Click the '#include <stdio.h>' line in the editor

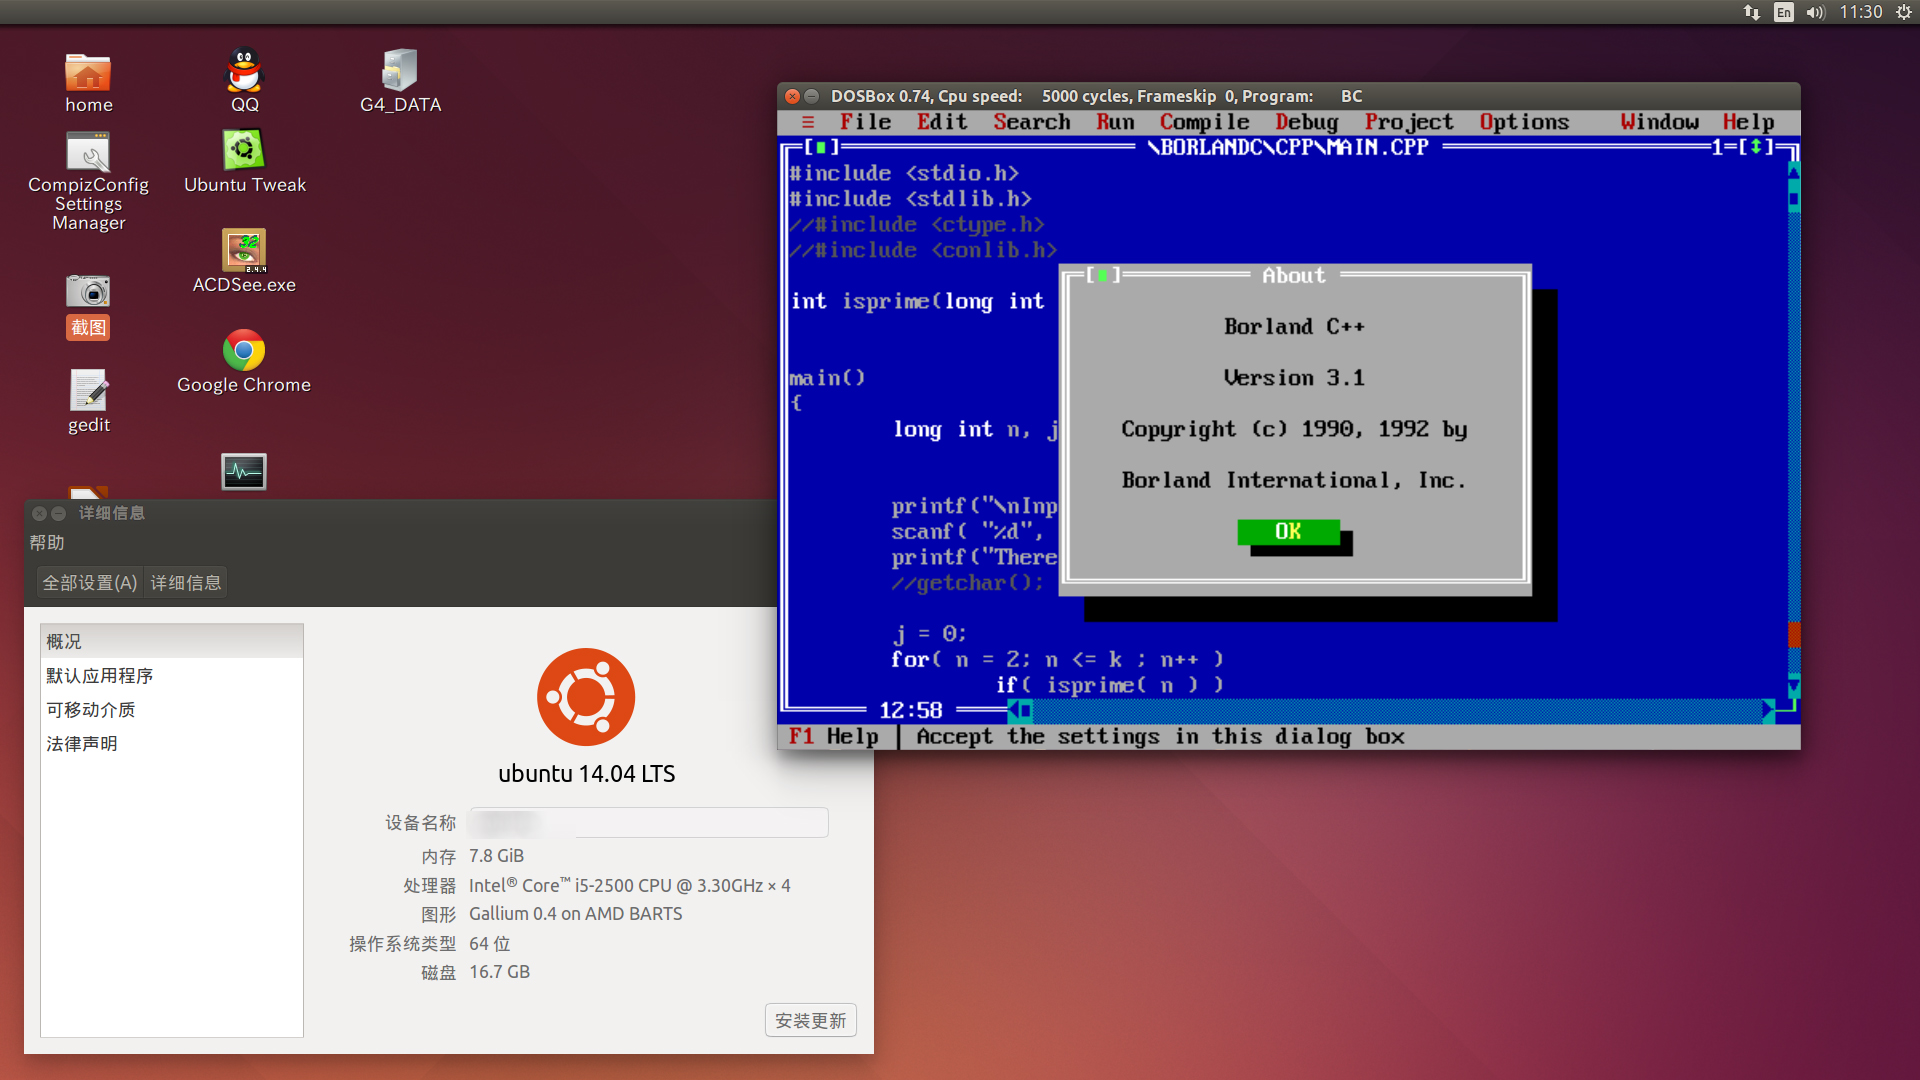(904, 173)
